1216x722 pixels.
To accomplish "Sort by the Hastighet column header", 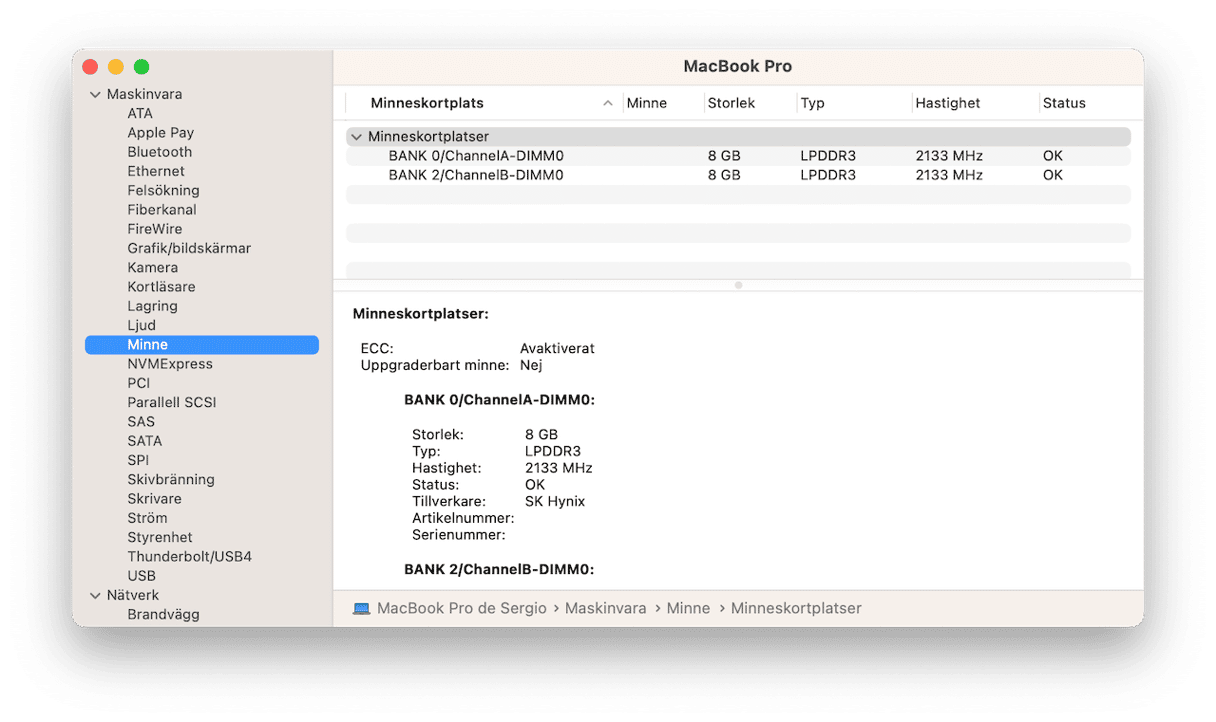I will click(x=947, y=103).
